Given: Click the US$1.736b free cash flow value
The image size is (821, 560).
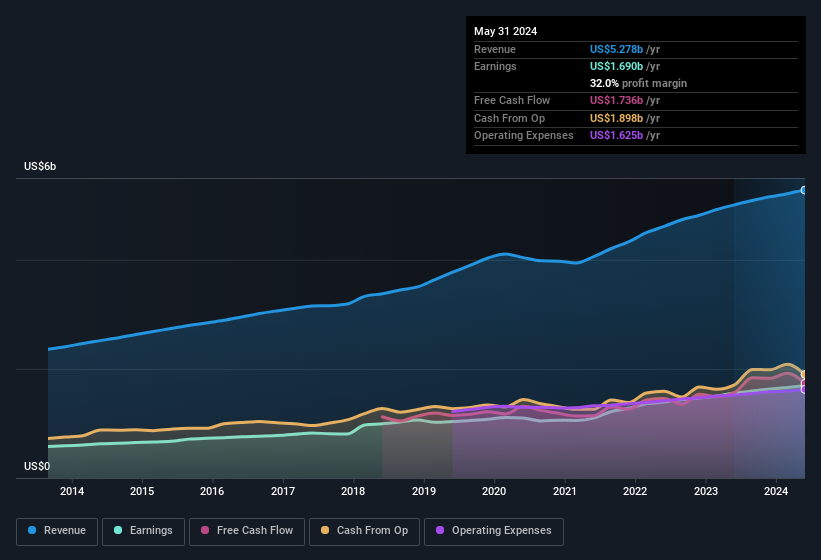Looking at the screenshot, I should click(616, 100).
